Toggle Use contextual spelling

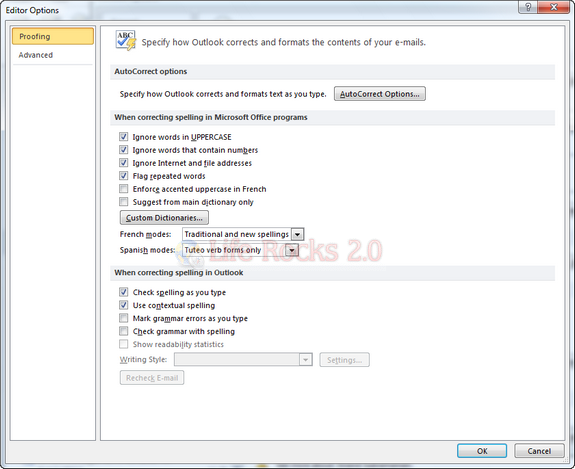124,305
